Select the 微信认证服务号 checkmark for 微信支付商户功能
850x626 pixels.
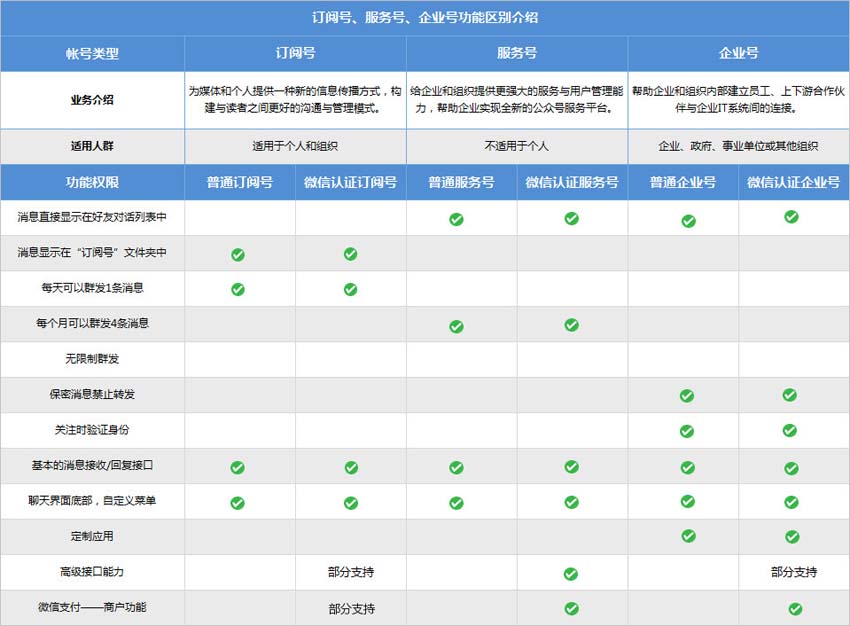pyautogui.click(x=571, y=608)
